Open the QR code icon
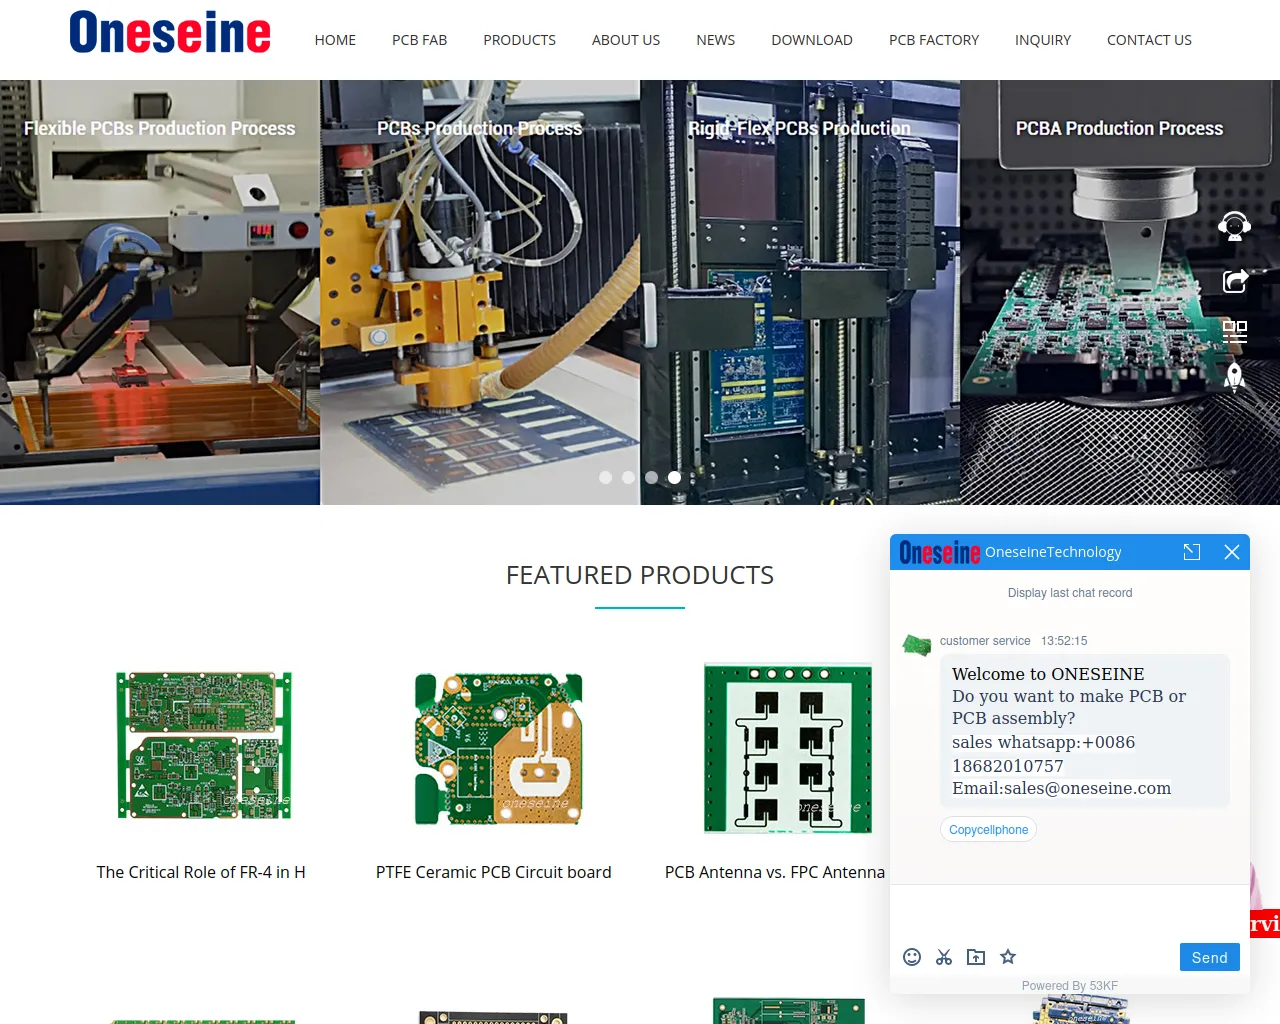1280x1024 pixels. pyautogui.click(x=1235, y=331)
